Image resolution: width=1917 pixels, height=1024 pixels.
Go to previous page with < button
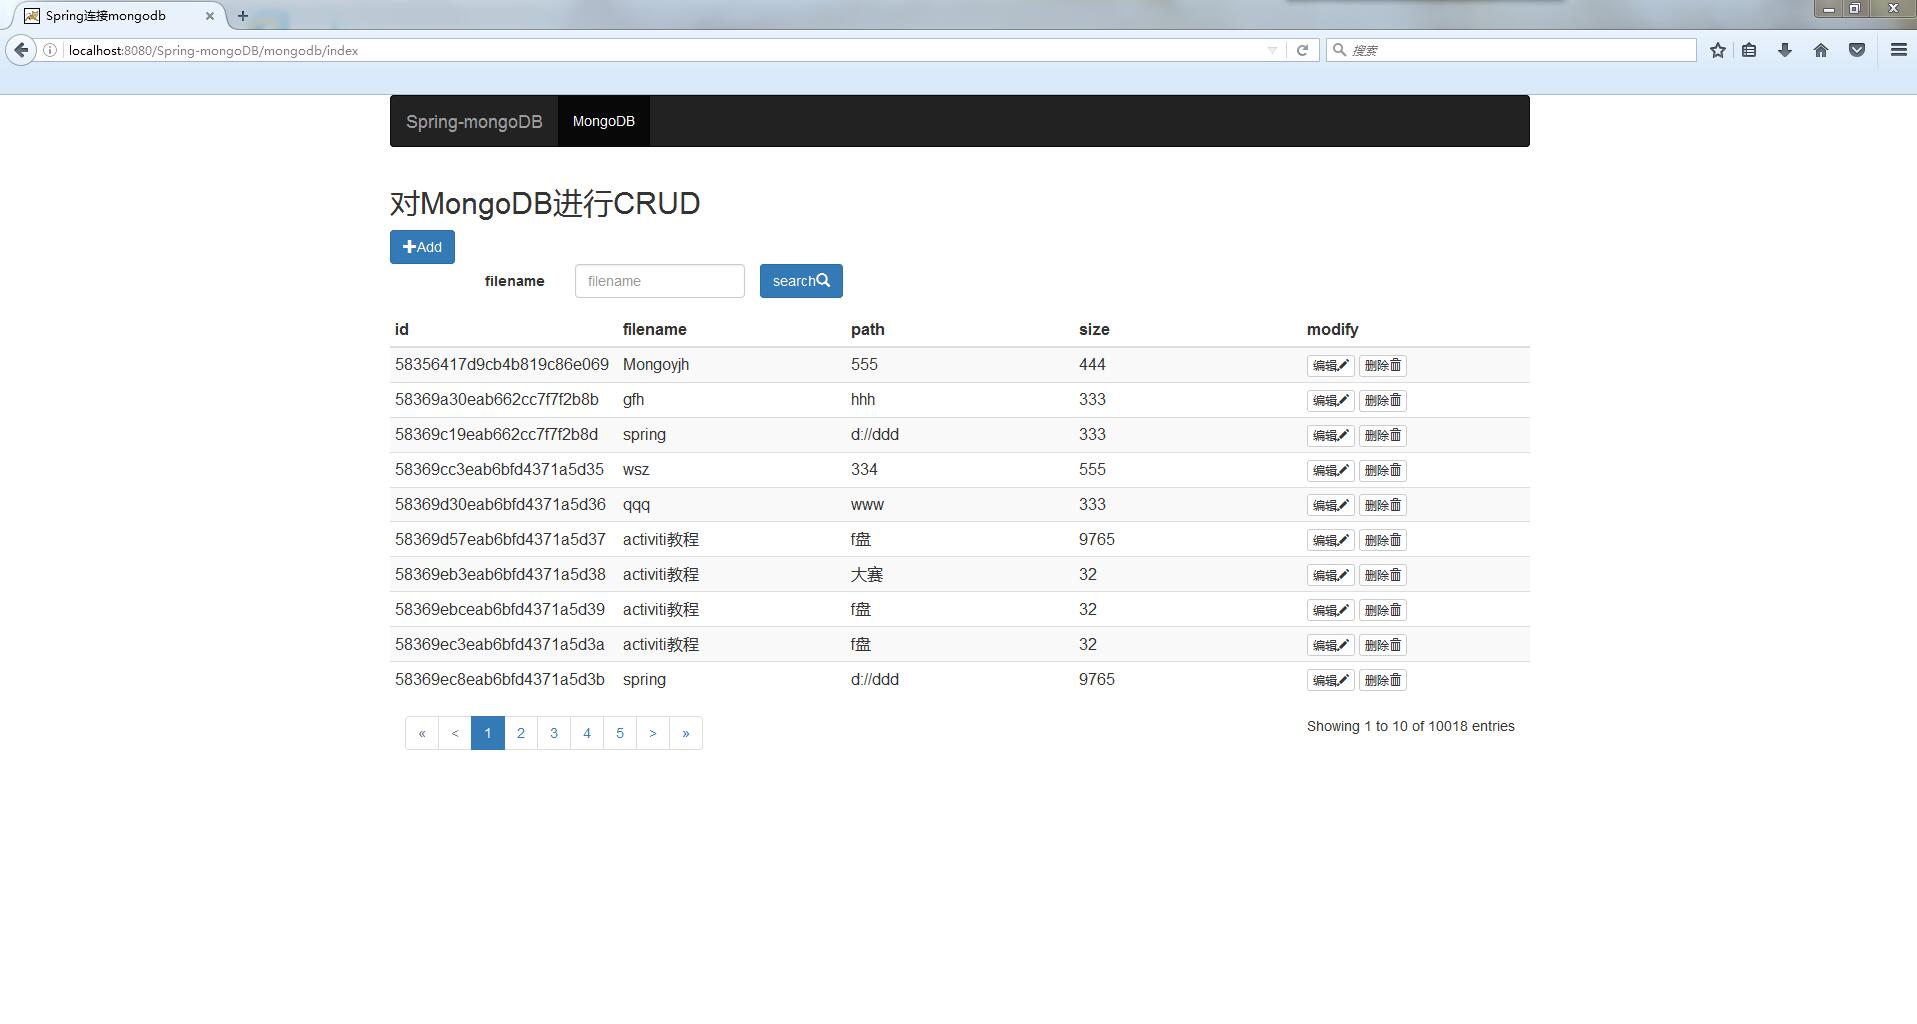pos(455,733)
